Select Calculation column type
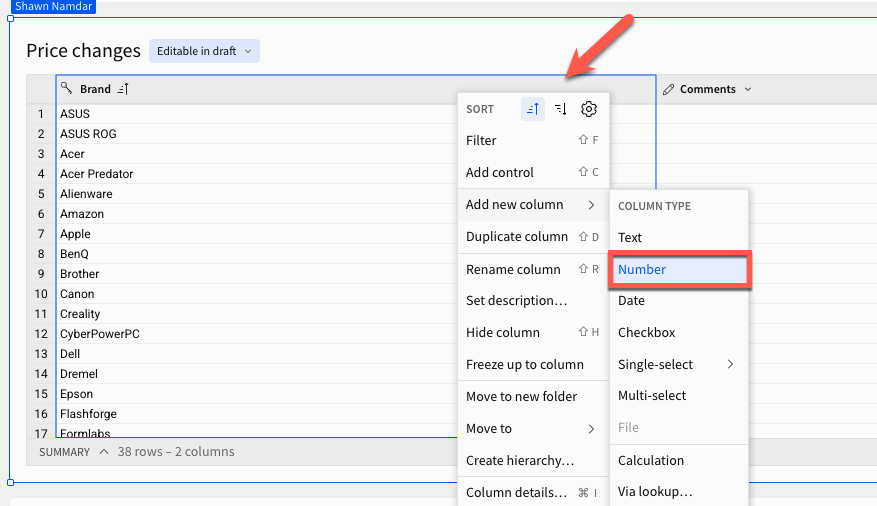The image size is (877, 506). point(679,461)
